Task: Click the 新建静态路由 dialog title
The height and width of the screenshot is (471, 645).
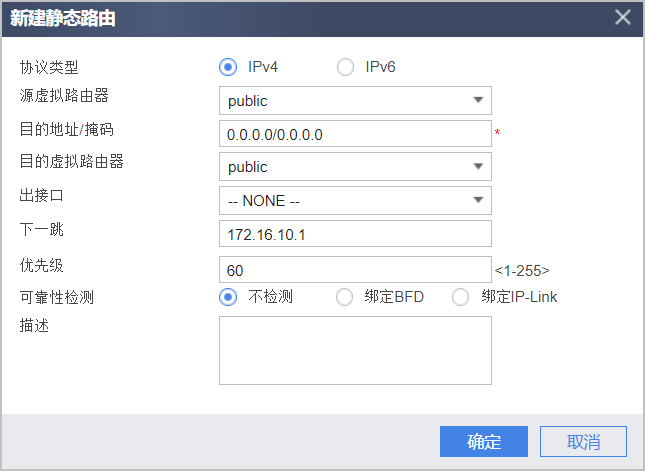Action: [63, 19]
